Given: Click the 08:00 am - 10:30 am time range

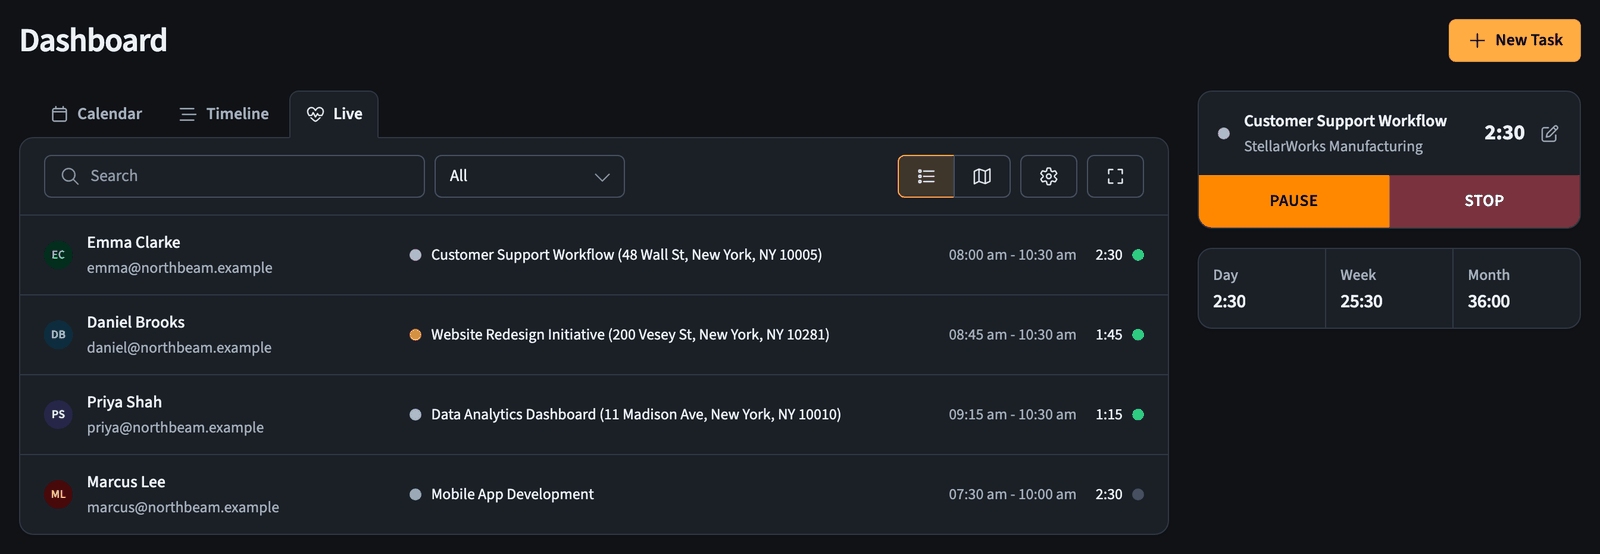Looking at the screenshot, I should click(1012, 255).
